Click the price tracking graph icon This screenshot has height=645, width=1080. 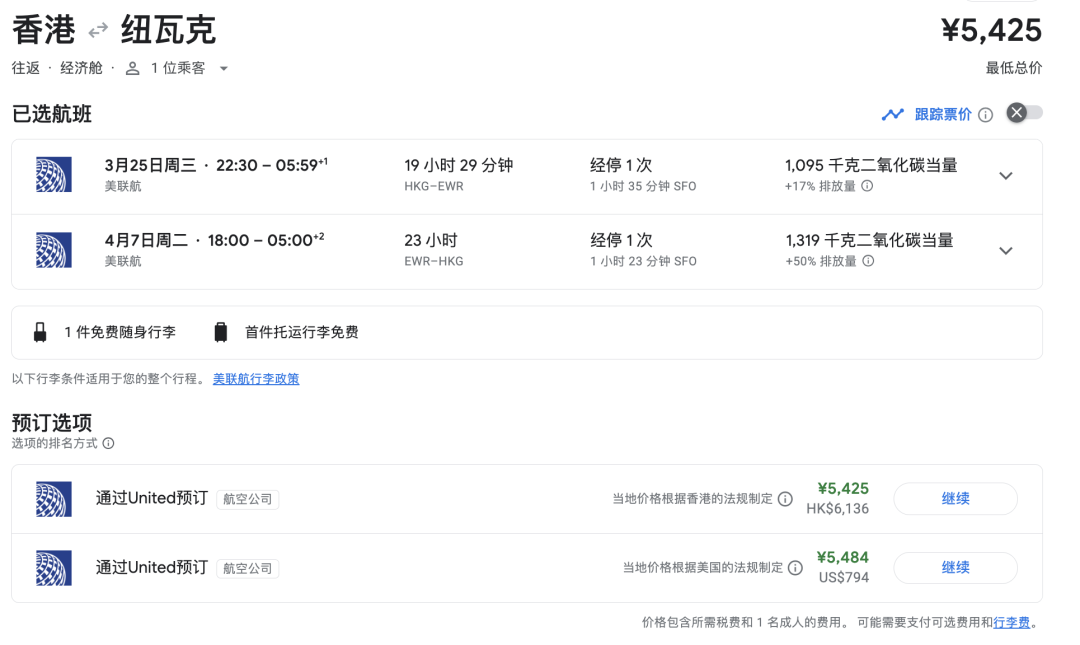point(892,114)
